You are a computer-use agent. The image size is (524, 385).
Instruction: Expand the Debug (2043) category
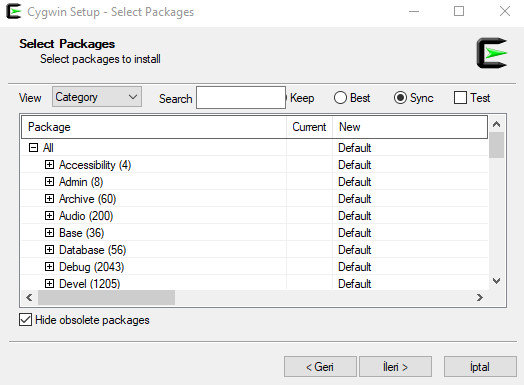49,267
